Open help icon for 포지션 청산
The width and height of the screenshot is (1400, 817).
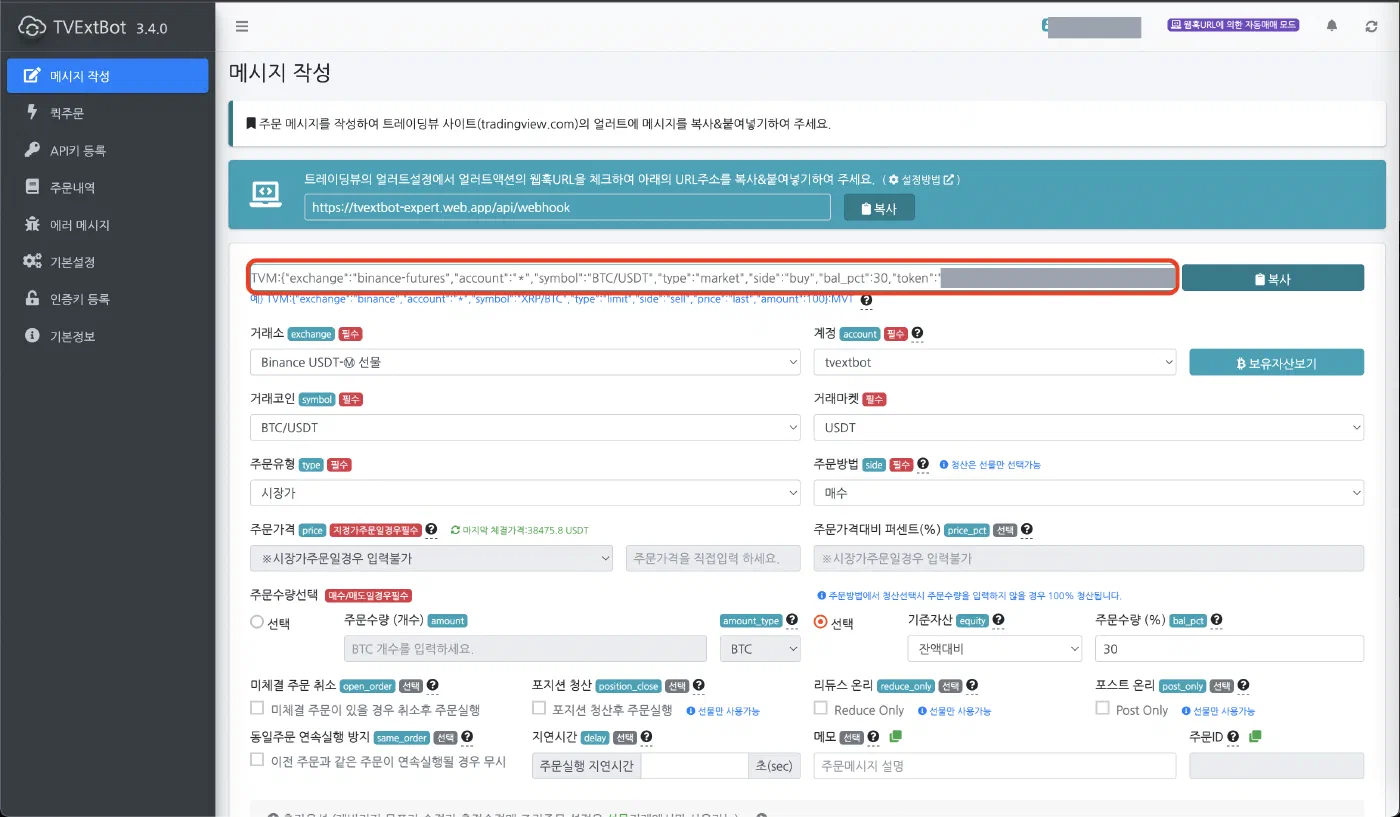coord(698,685)
